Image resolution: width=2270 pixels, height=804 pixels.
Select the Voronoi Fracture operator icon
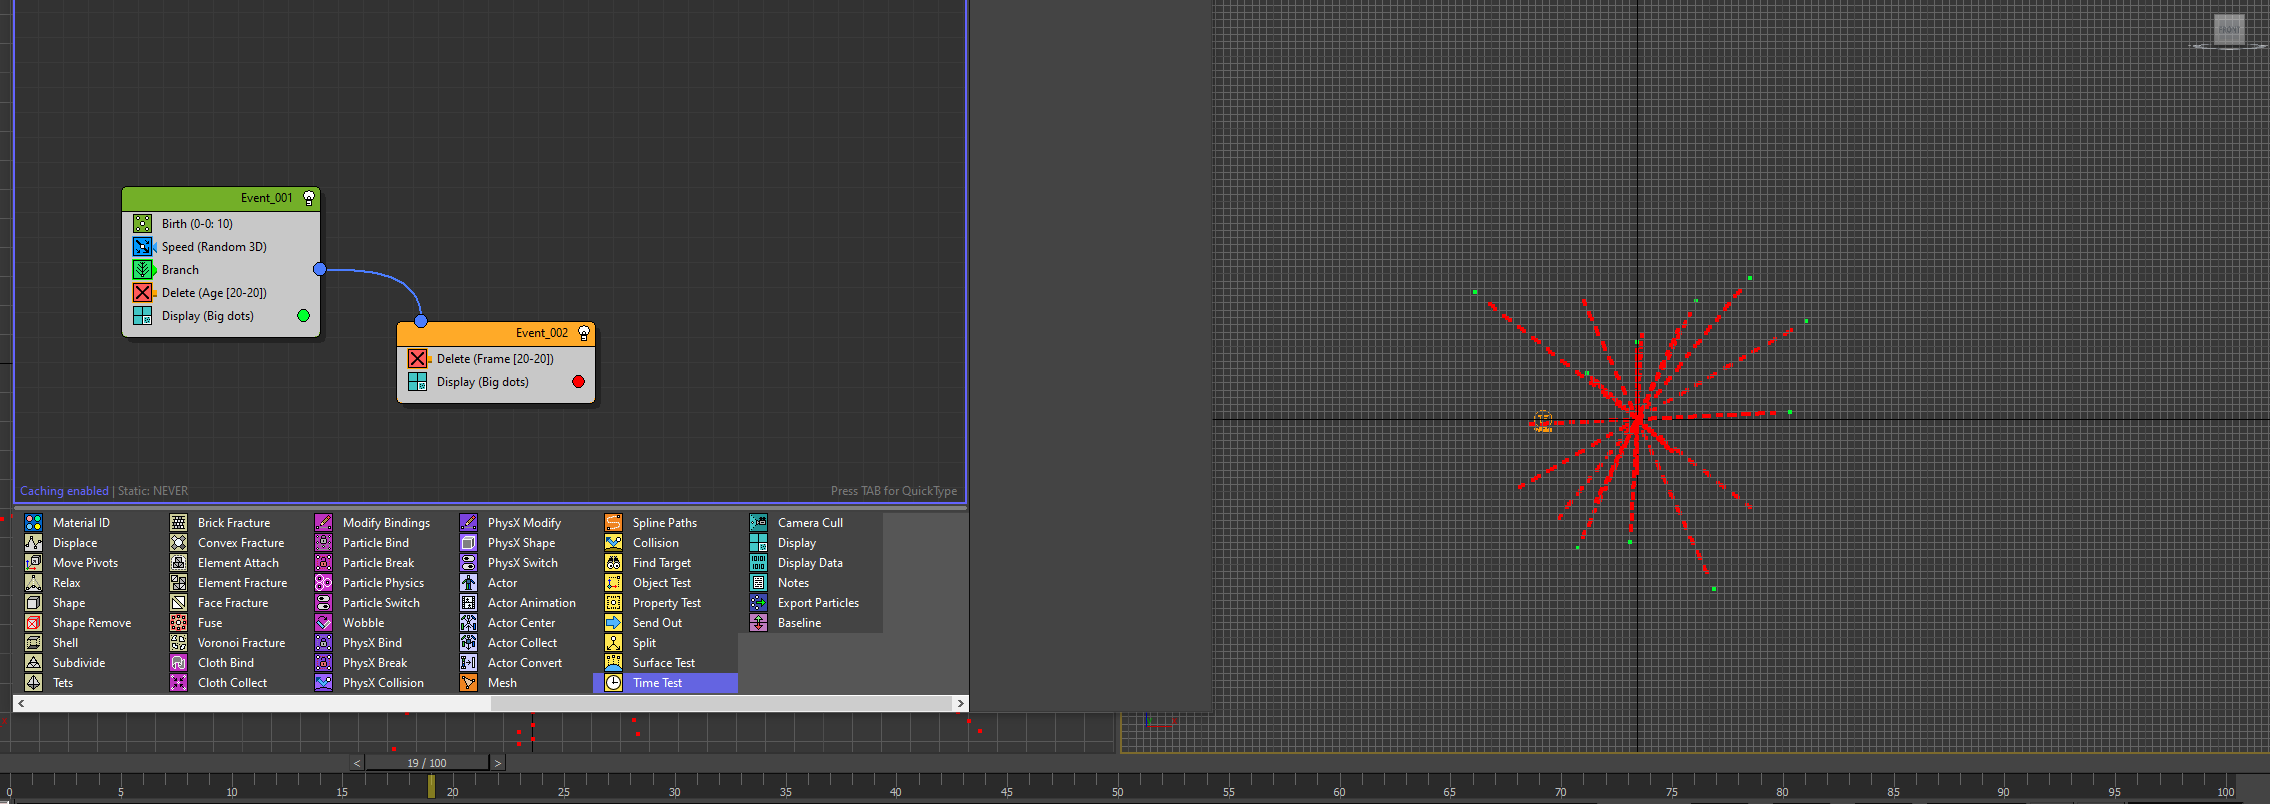pyautogui.click(x=178, y=643)
